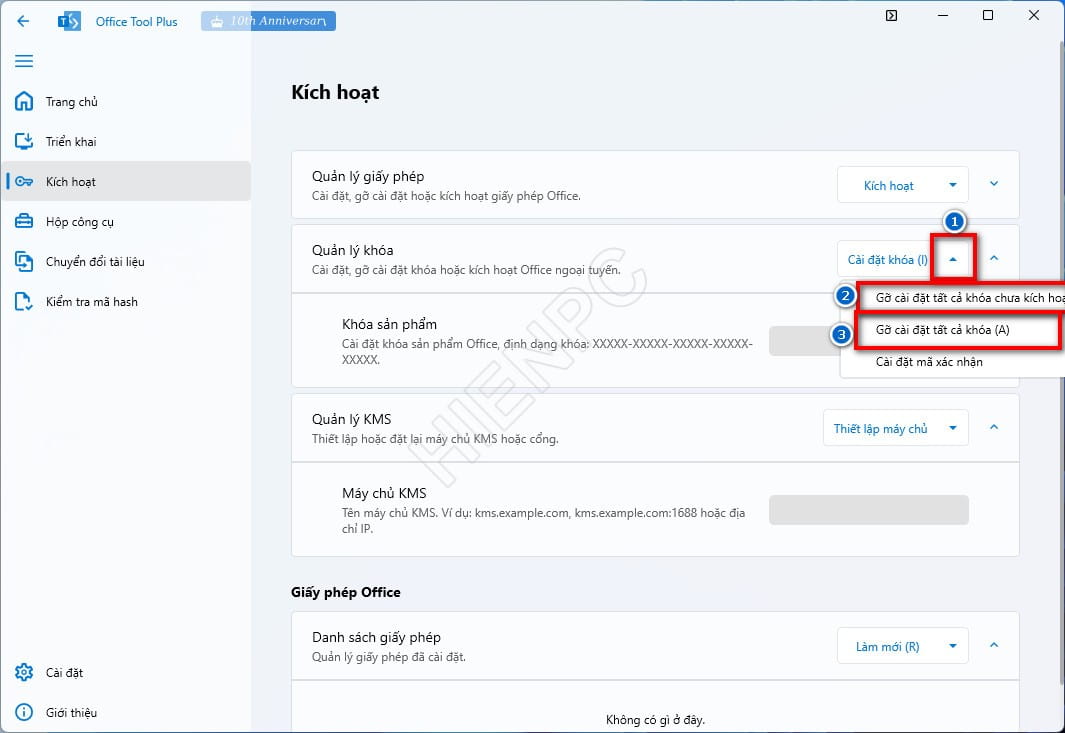Toggle the hamburger navigation menu
Viewport: 1065px width, 733px height.
[24, 61]
